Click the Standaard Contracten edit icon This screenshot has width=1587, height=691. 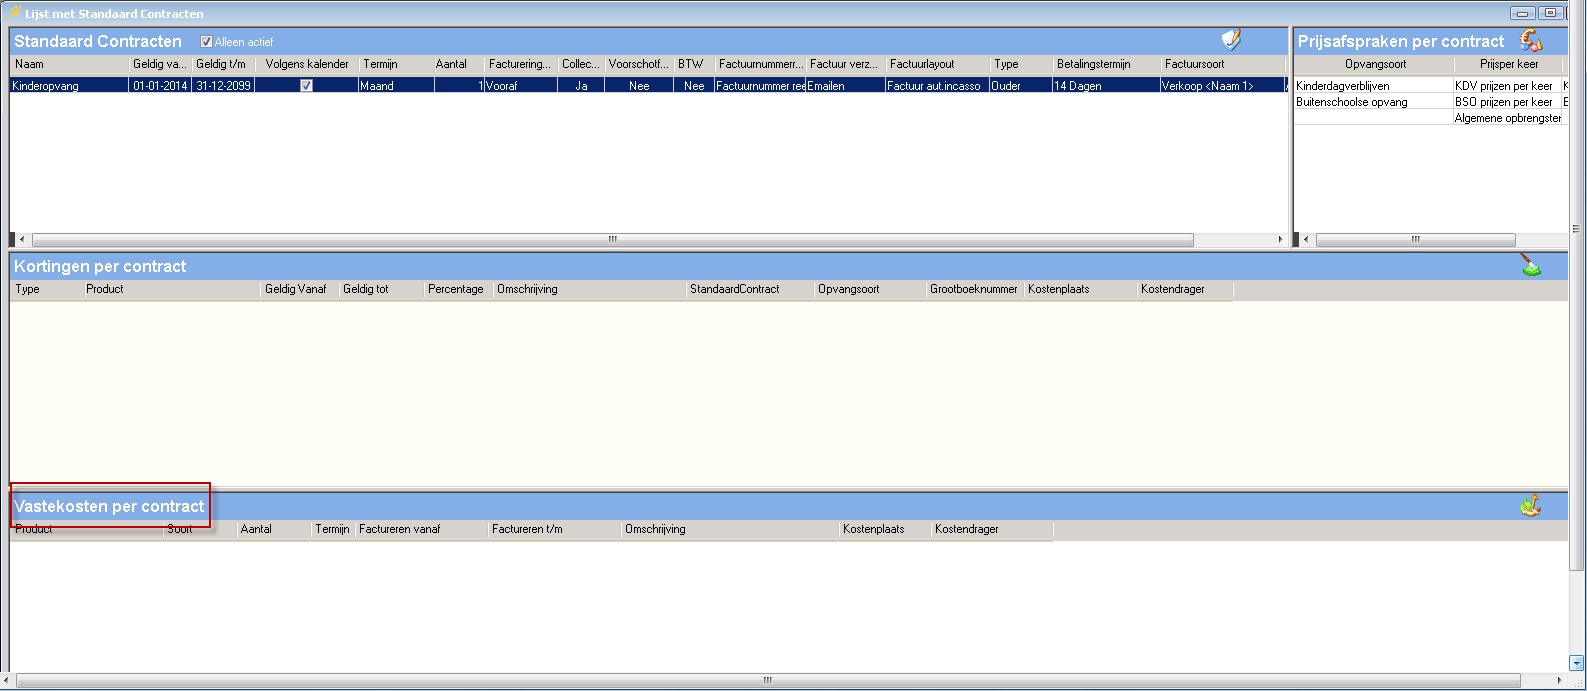1231,40
